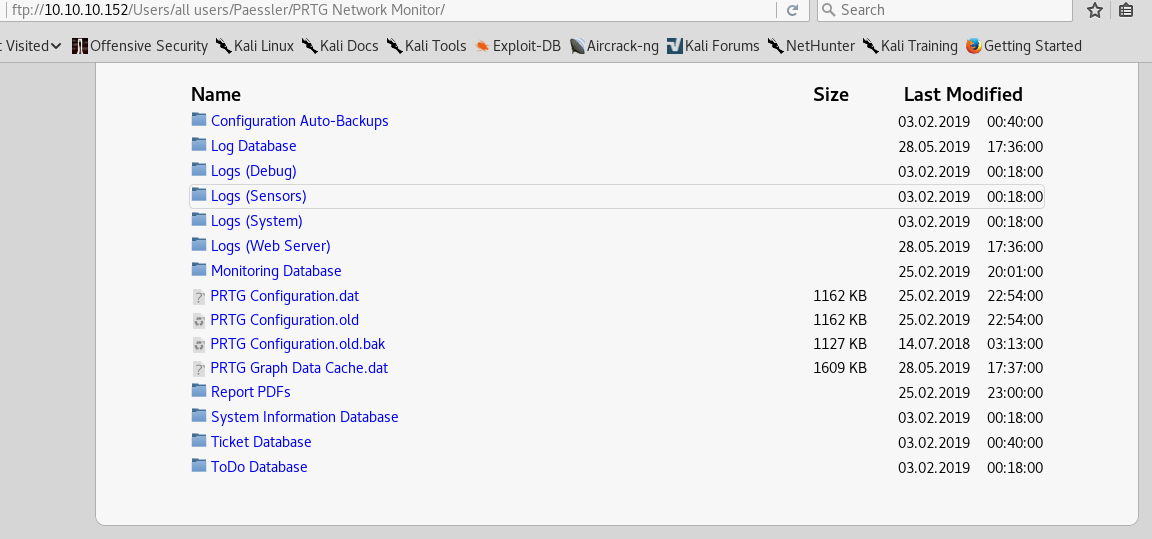Click the folder icon beside Report PDFs
The image size is (1152, 539).
199,392
